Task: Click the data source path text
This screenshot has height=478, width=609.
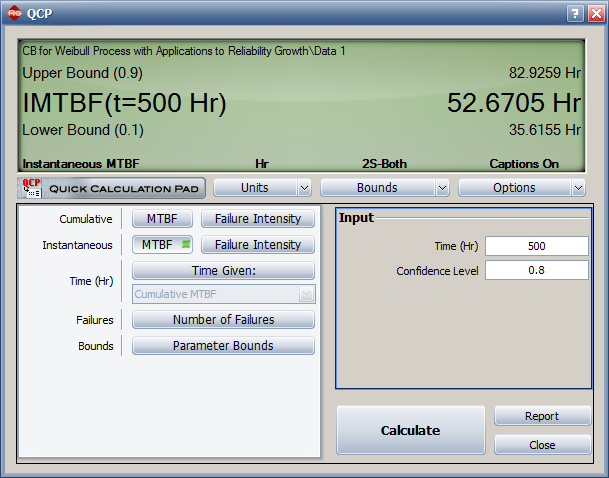Action: point(184,51)
